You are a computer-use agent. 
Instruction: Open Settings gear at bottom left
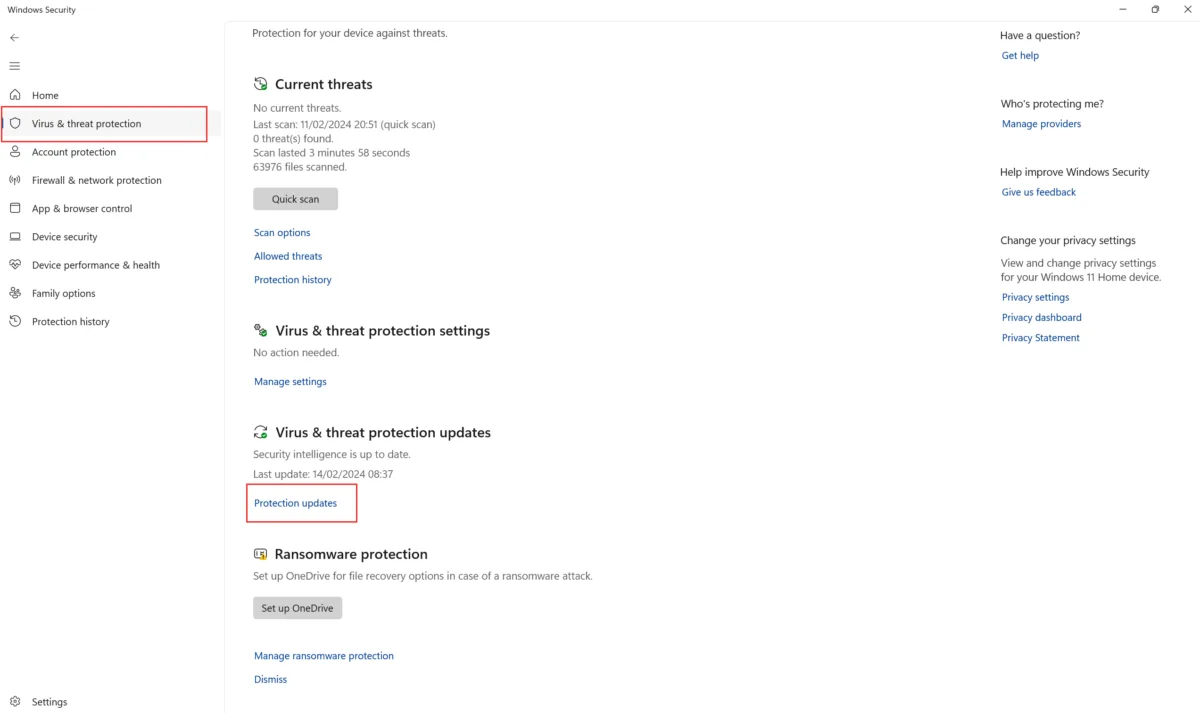15,702
